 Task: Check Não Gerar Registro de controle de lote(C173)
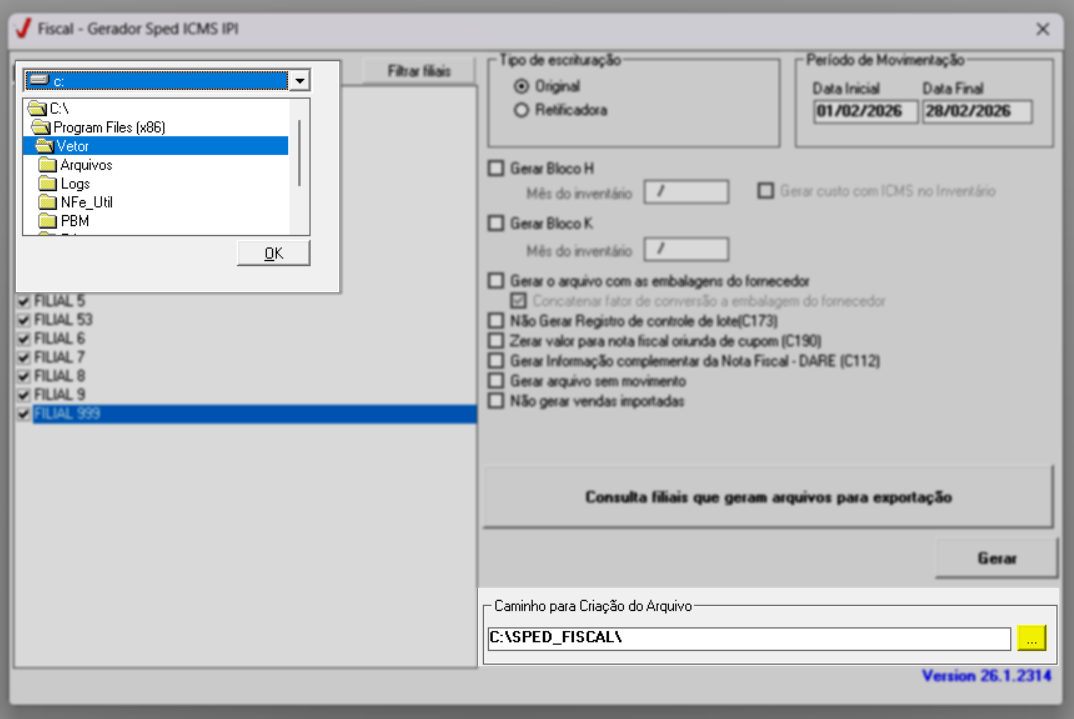pos(496,320)
